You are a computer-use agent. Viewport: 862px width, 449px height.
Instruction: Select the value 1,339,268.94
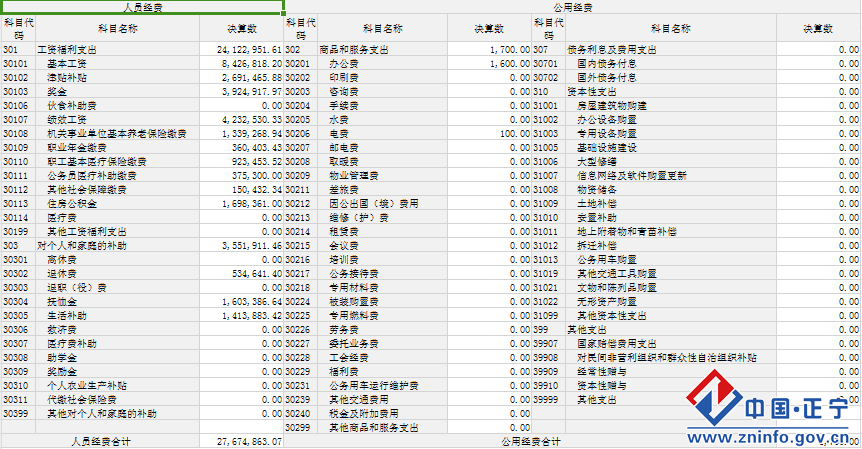(241, 134)
